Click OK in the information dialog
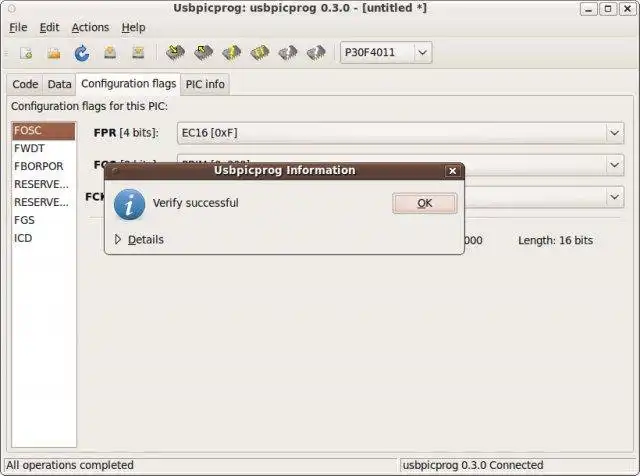Screen dimensions: 640x476 tap(425, 203)
